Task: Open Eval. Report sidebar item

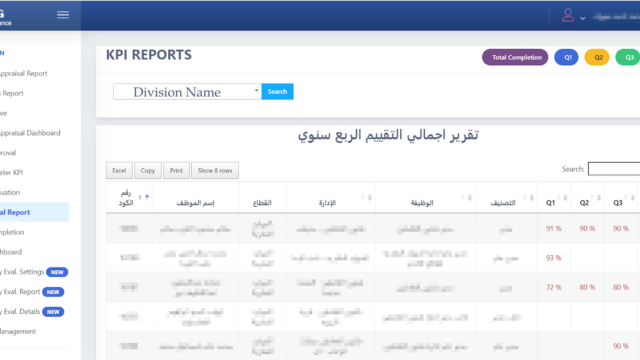Action: coord(20,292)
